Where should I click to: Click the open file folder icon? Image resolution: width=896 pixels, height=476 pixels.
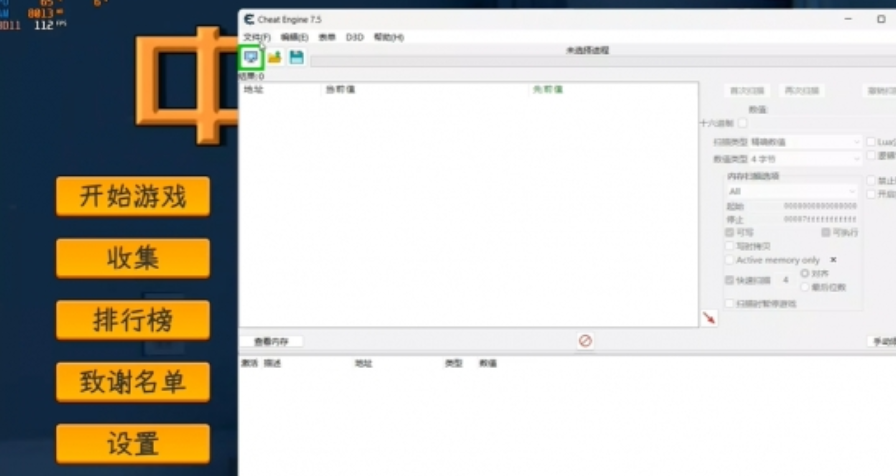[x=273, y=58]
